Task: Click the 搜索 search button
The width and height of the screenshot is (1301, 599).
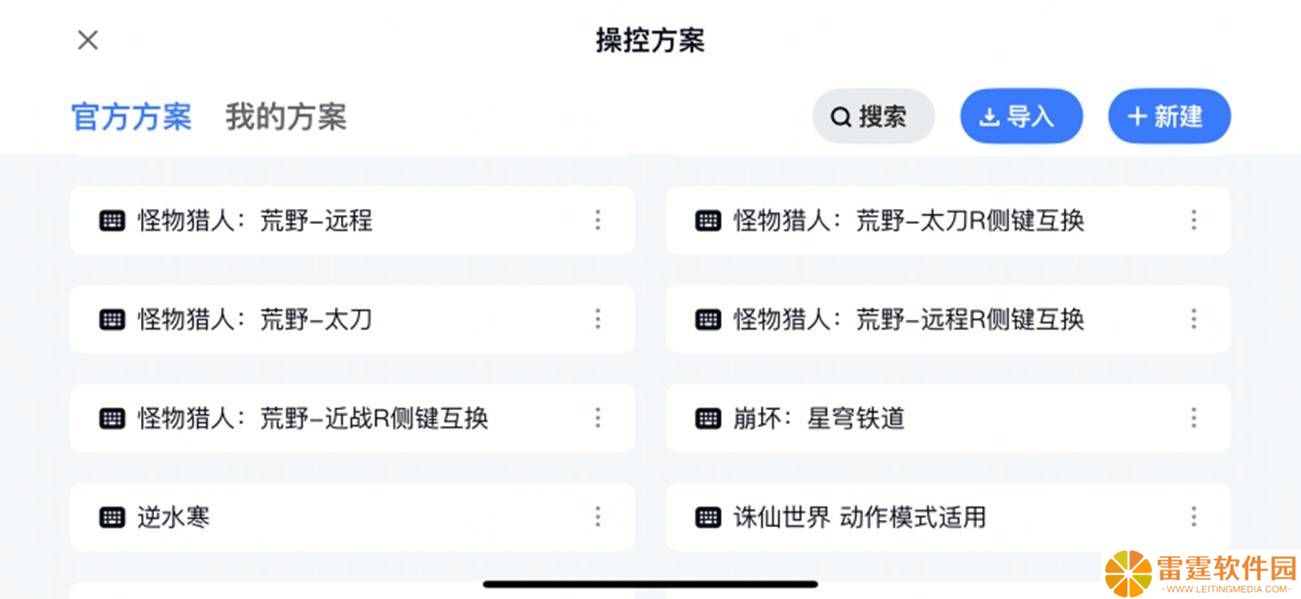Action: click(x=873, y=116)
